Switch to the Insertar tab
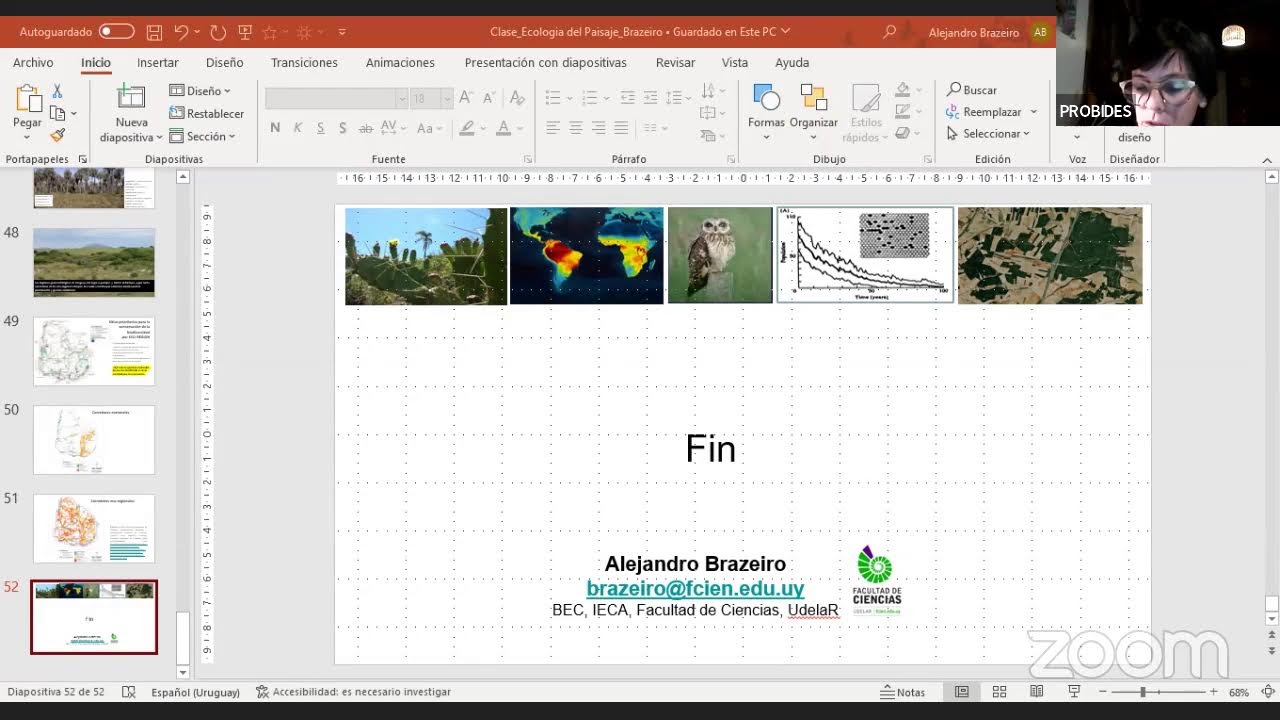The image size is (1280, 720). tap(158, 62)
